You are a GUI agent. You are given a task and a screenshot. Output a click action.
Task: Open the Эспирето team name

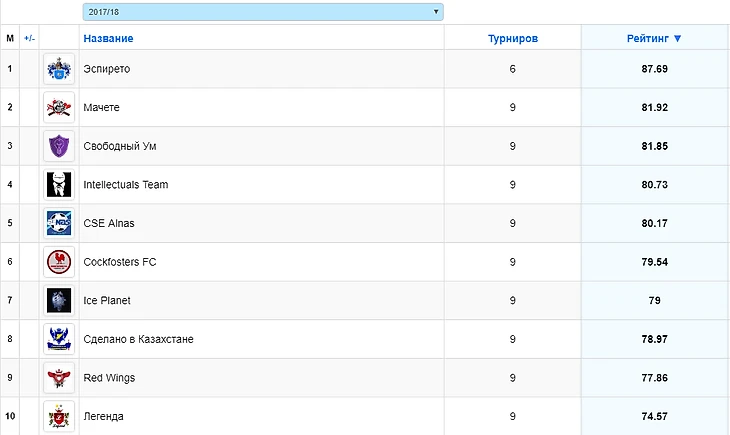pyautogui.click(x=107, y=69)
